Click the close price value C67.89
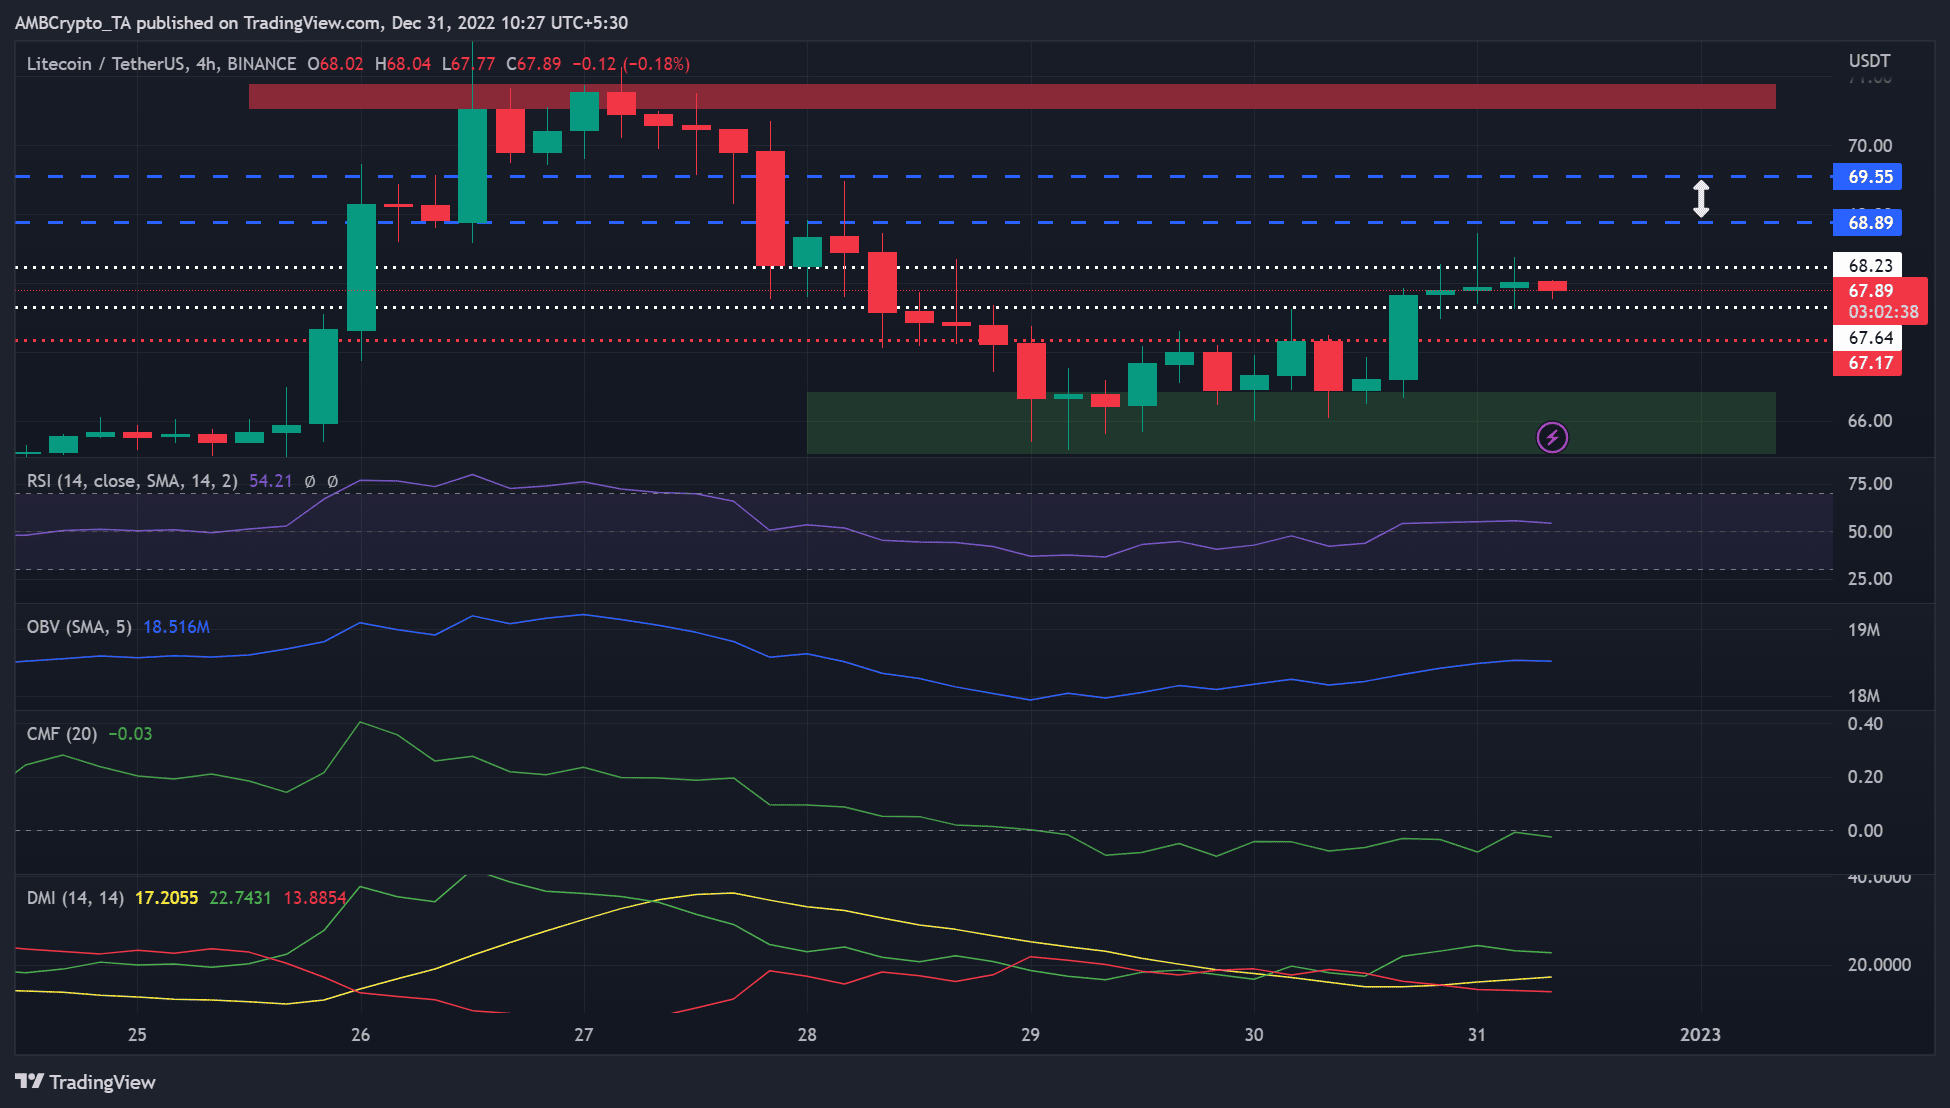Viewport: 1950px width, 1108px height. [534, 64]
